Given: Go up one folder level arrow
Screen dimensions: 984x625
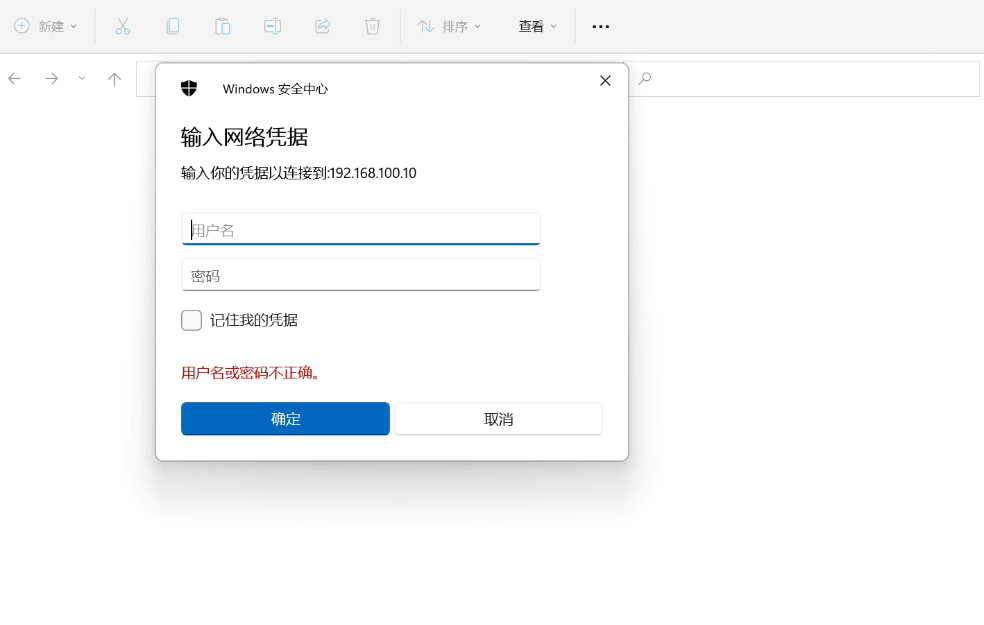Looking at the screenshot, I should point(114,78).
